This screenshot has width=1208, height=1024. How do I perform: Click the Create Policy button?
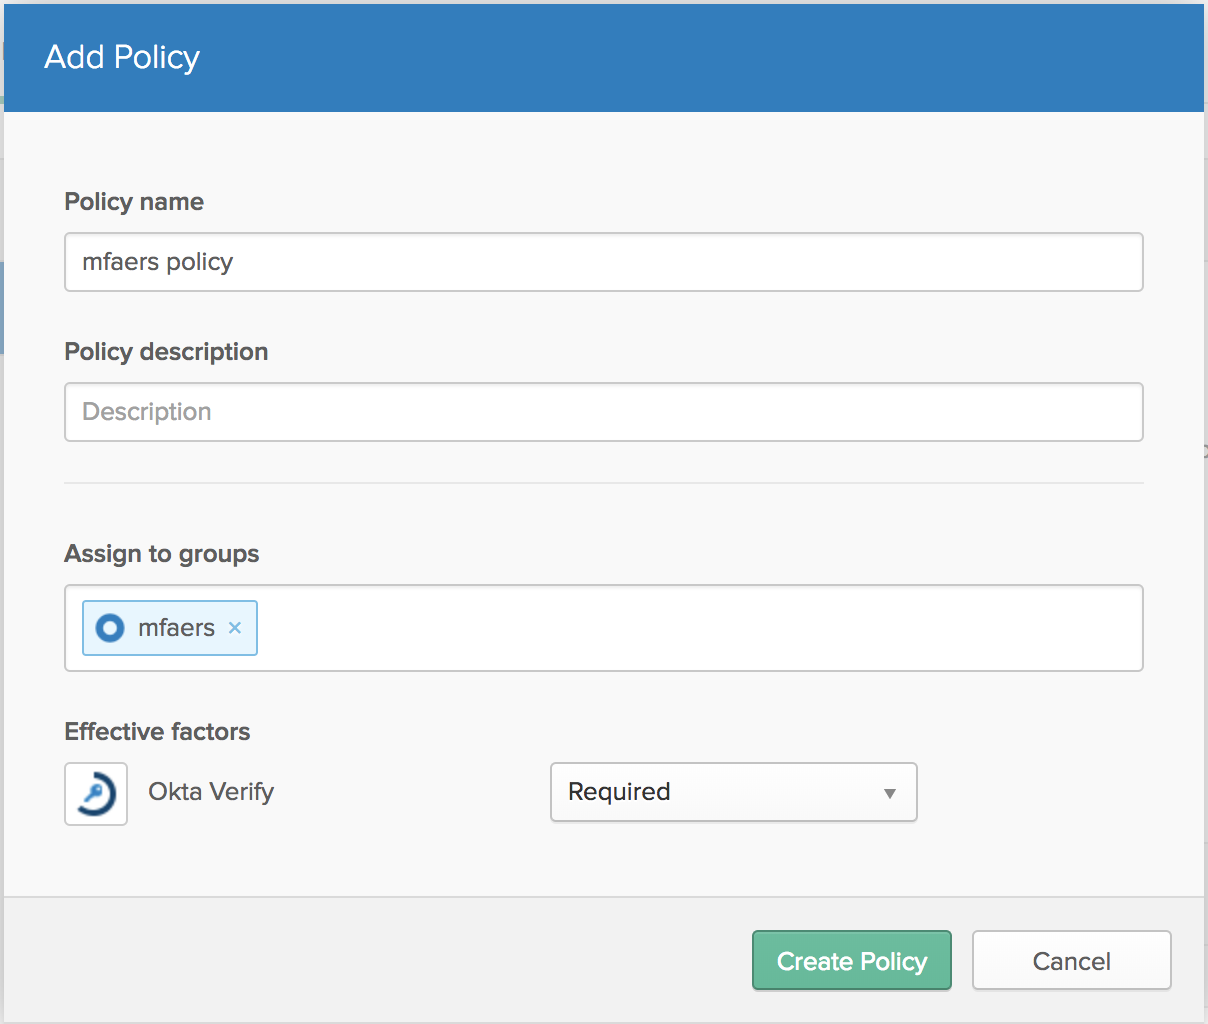click(x=851, y=961)
